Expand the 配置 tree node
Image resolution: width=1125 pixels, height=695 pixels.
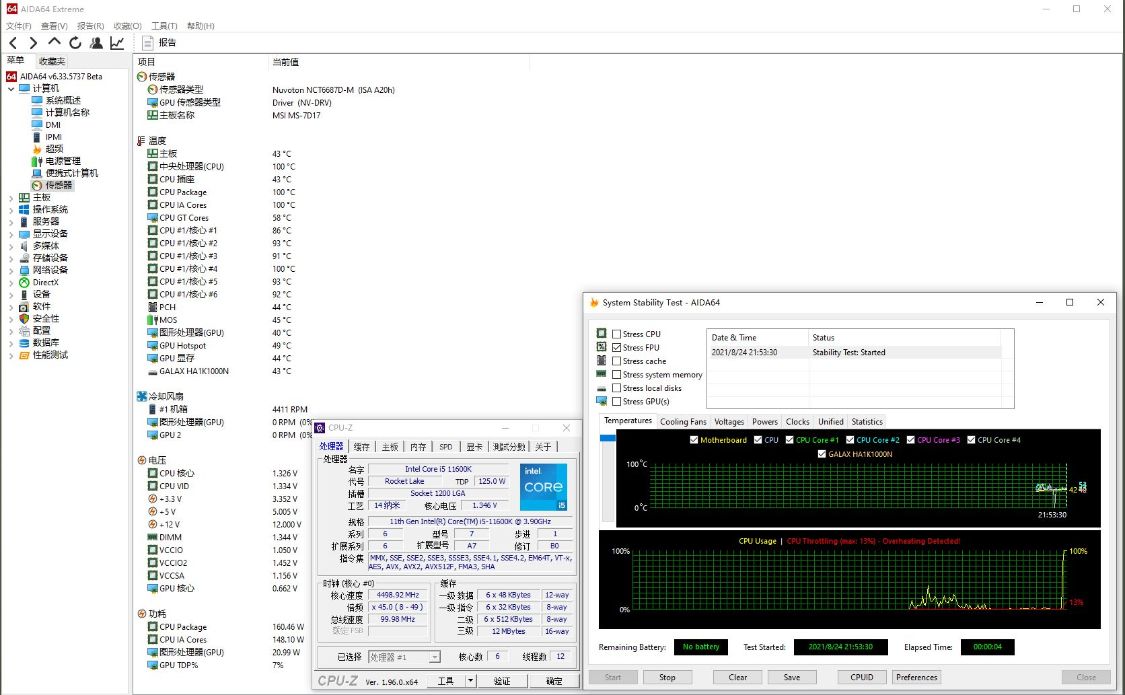pyautogui.click(x=11, y=331)
